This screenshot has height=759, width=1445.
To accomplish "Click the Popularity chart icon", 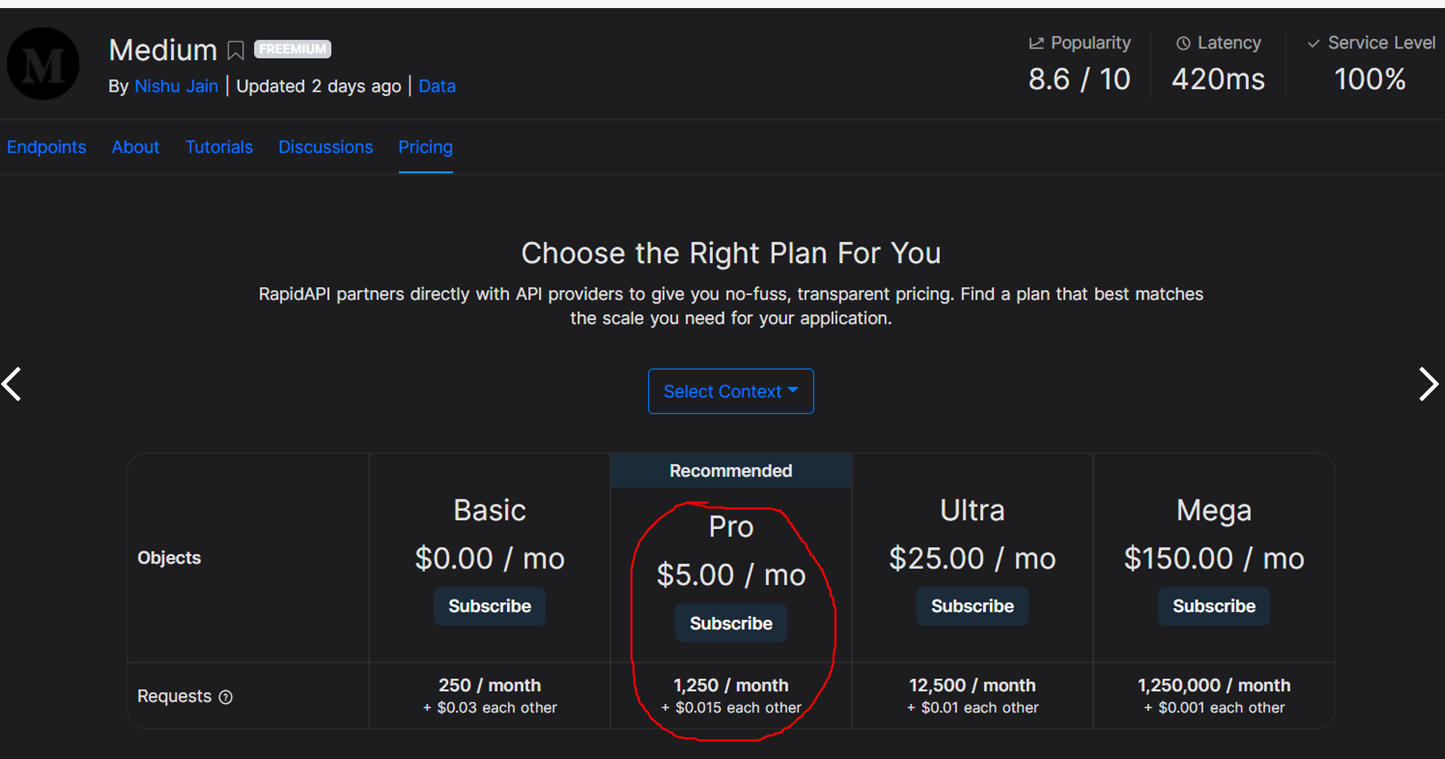I will 1036,44.
